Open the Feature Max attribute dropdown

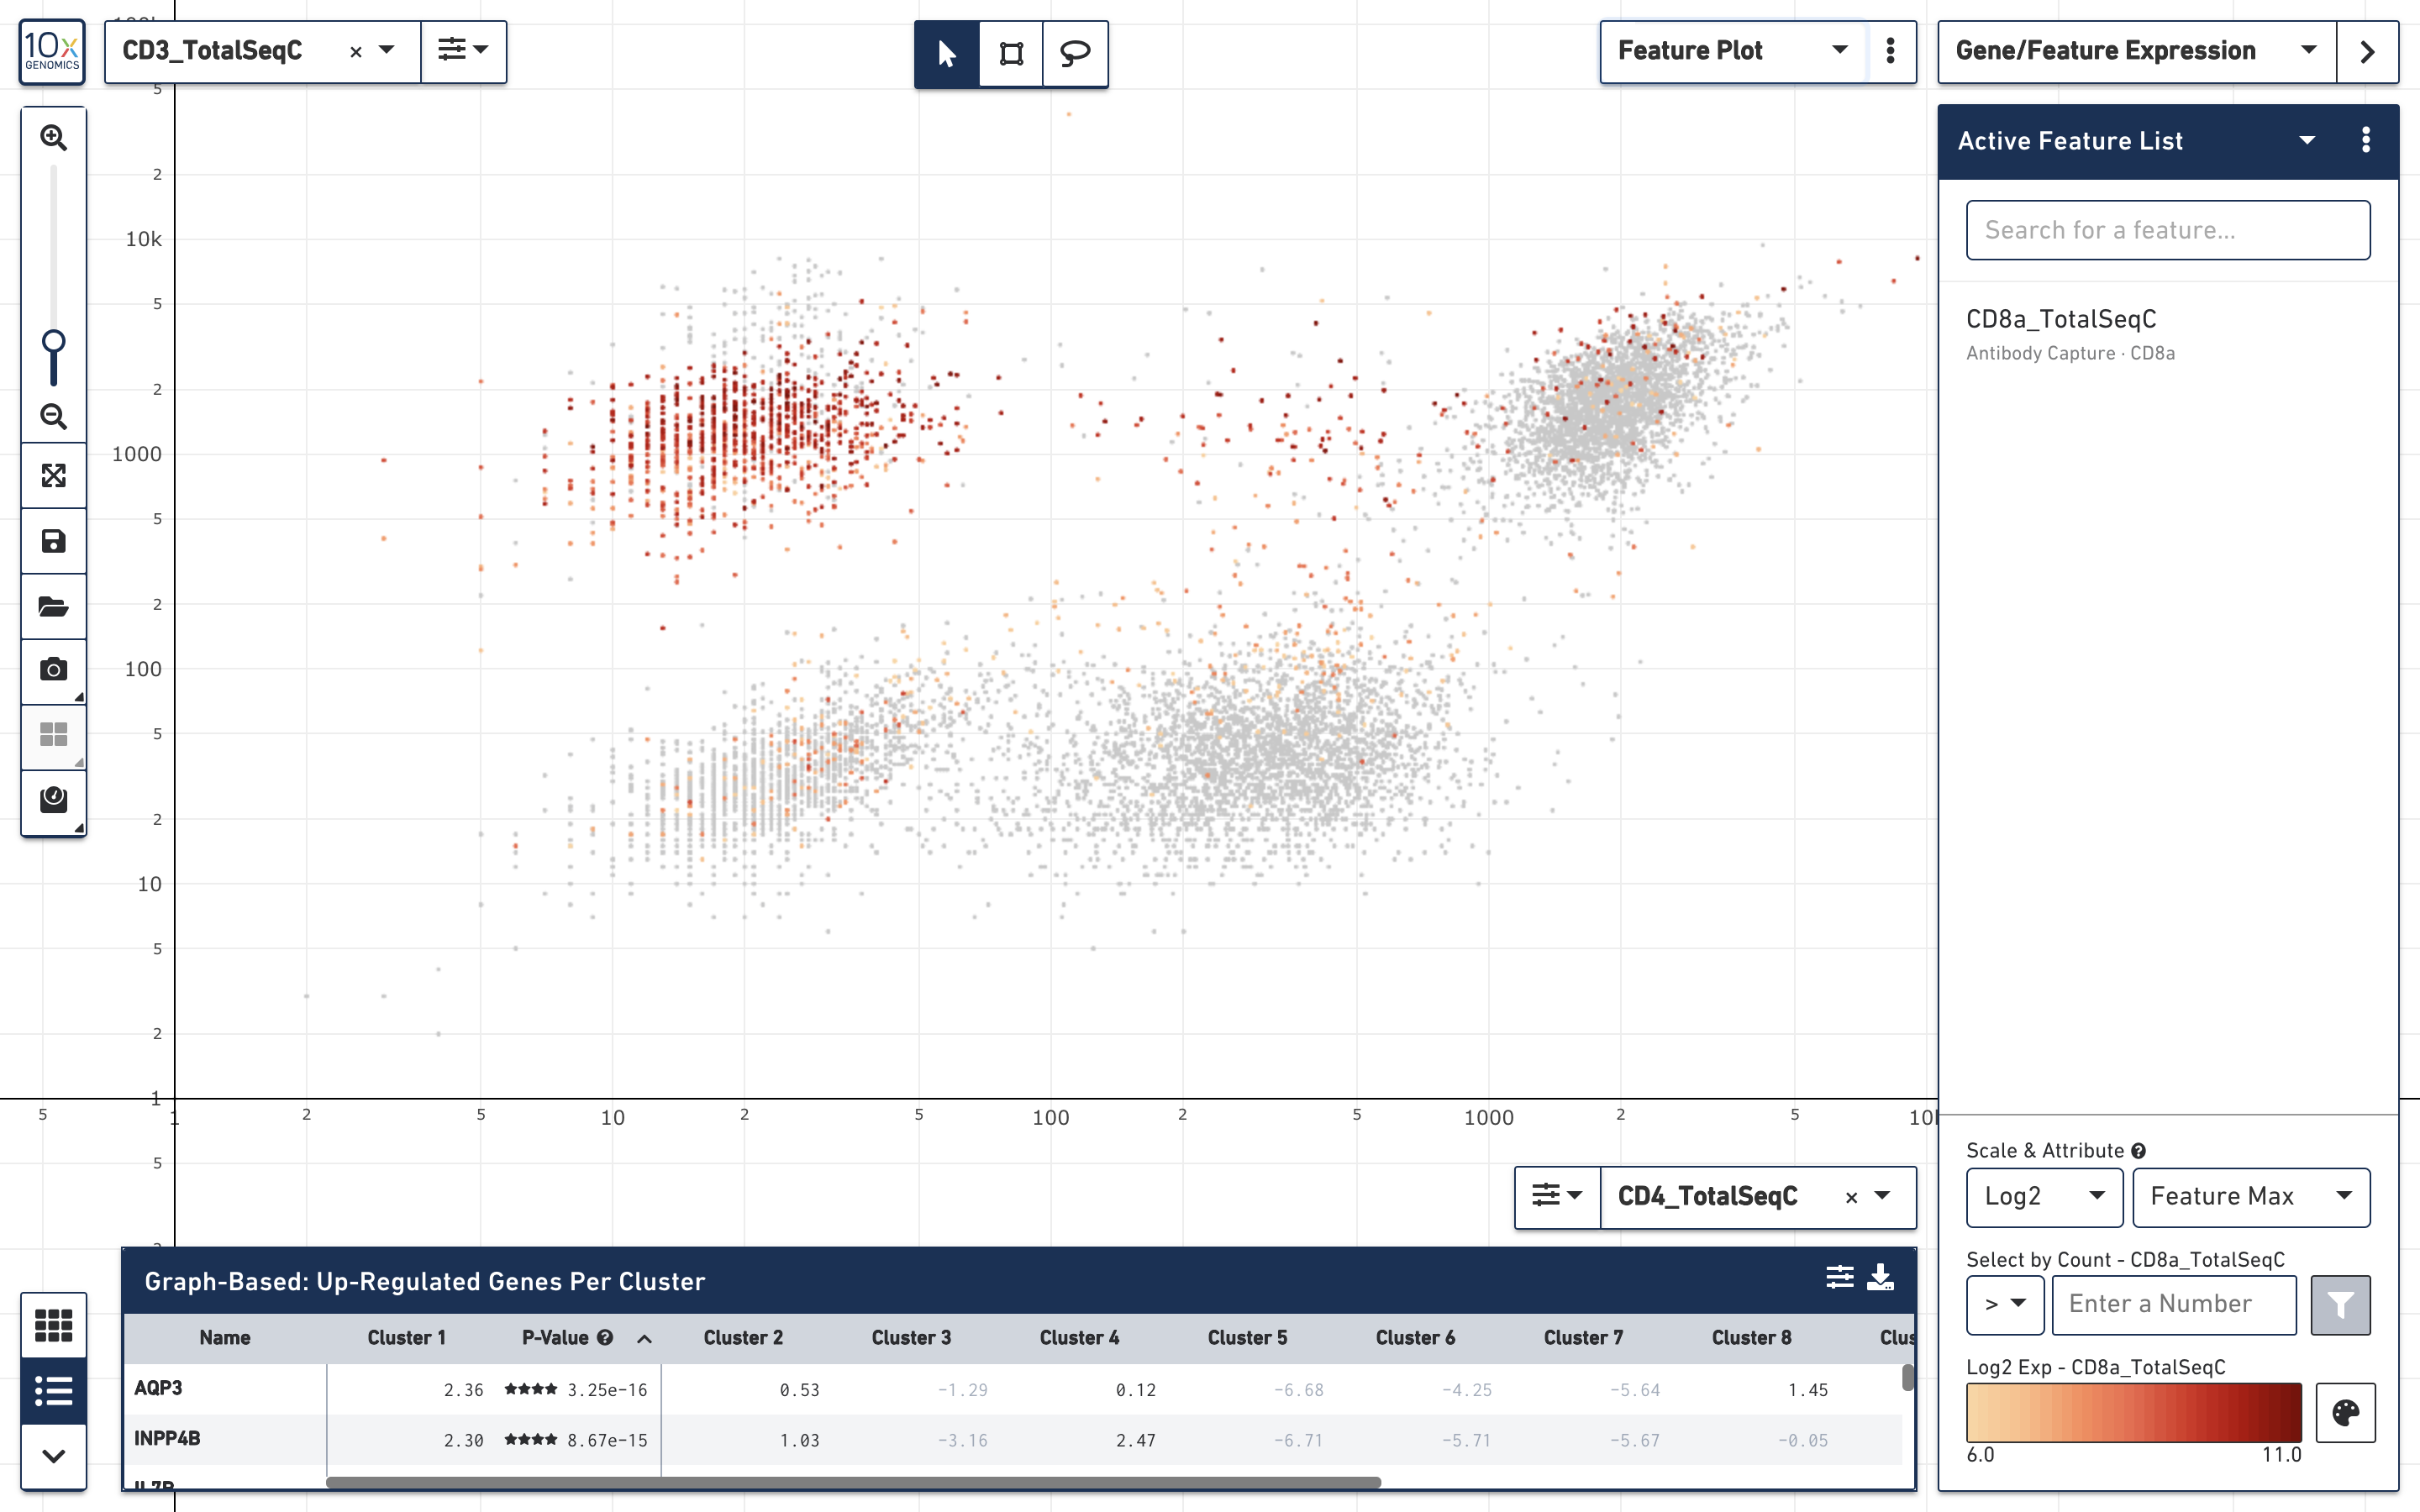point(2250,1197)
